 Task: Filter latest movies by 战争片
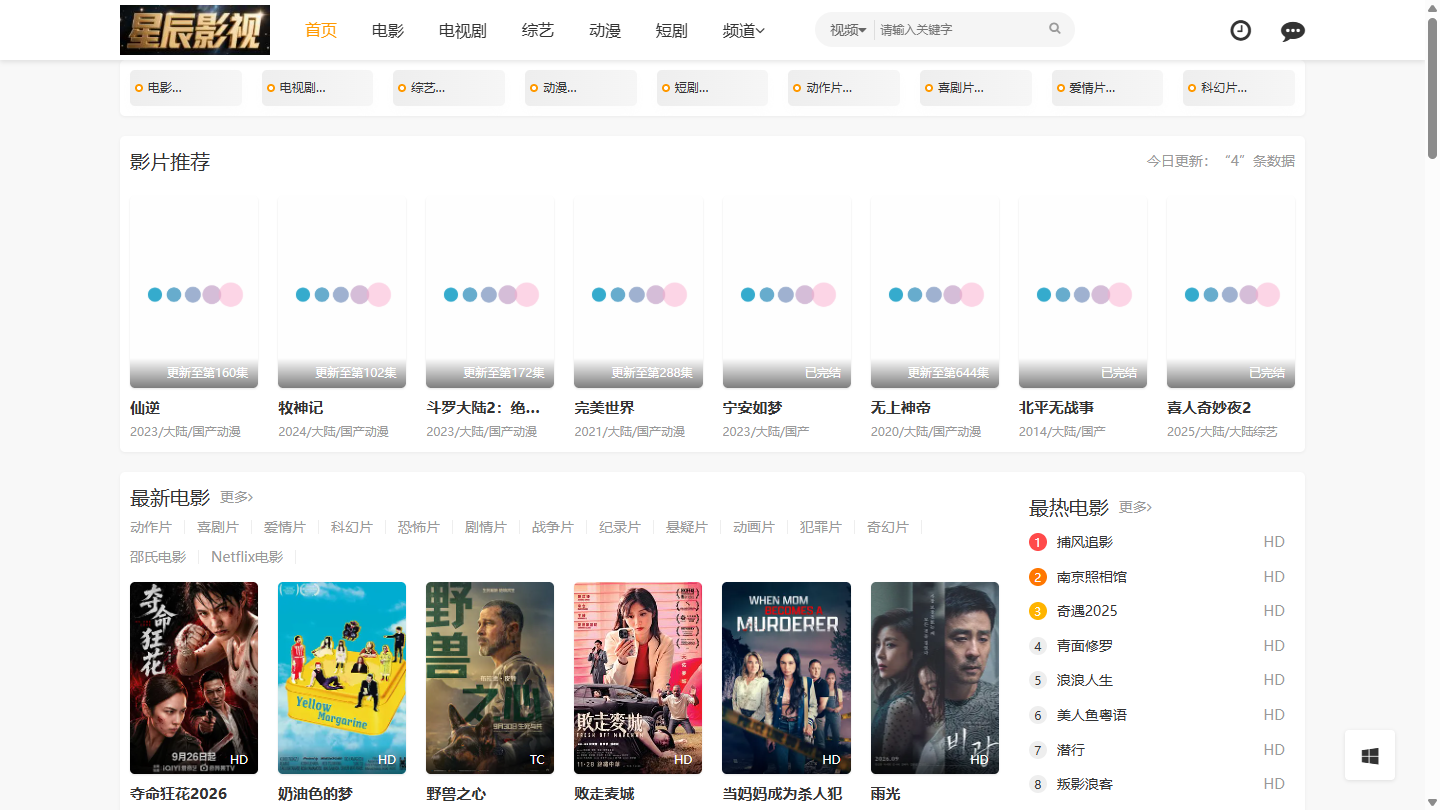click(553, 527)
